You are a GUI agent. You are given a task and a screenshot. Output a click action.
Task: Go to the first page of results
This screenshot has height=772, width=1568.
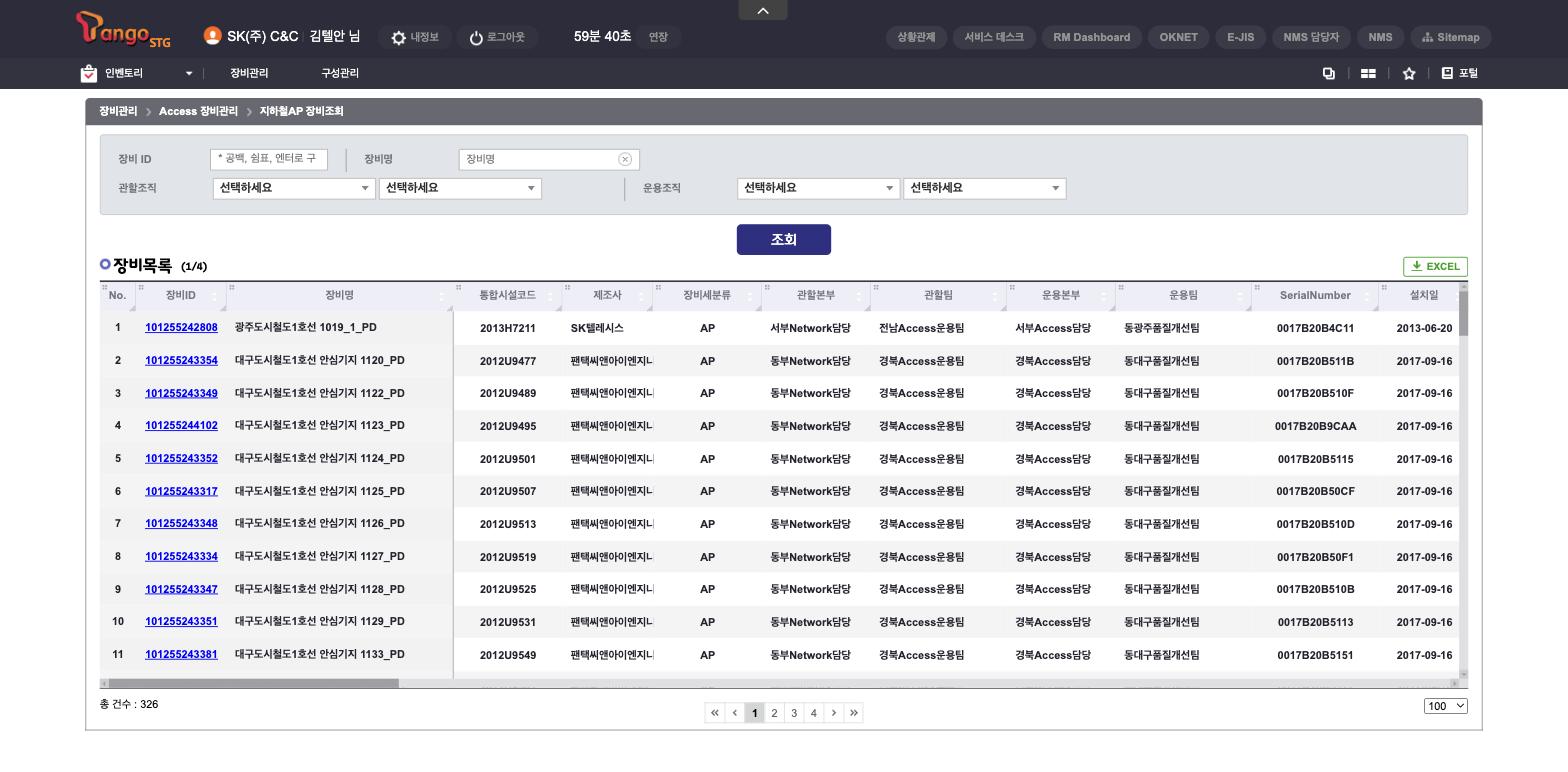tap(715, 713)
